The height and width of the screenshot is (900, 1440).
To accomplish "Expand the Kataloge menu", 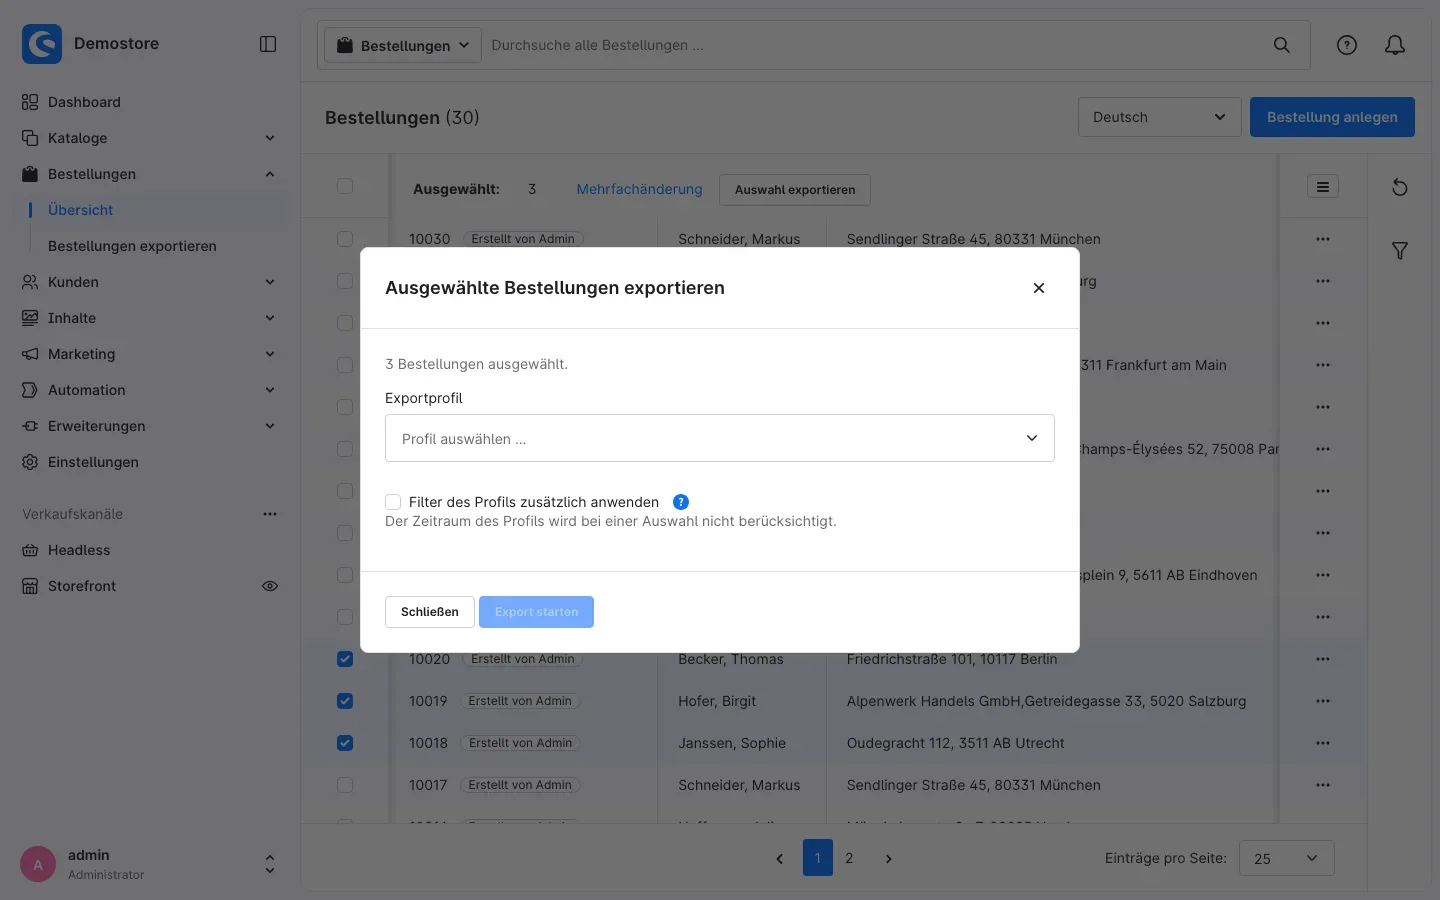I will pos(148,138).
